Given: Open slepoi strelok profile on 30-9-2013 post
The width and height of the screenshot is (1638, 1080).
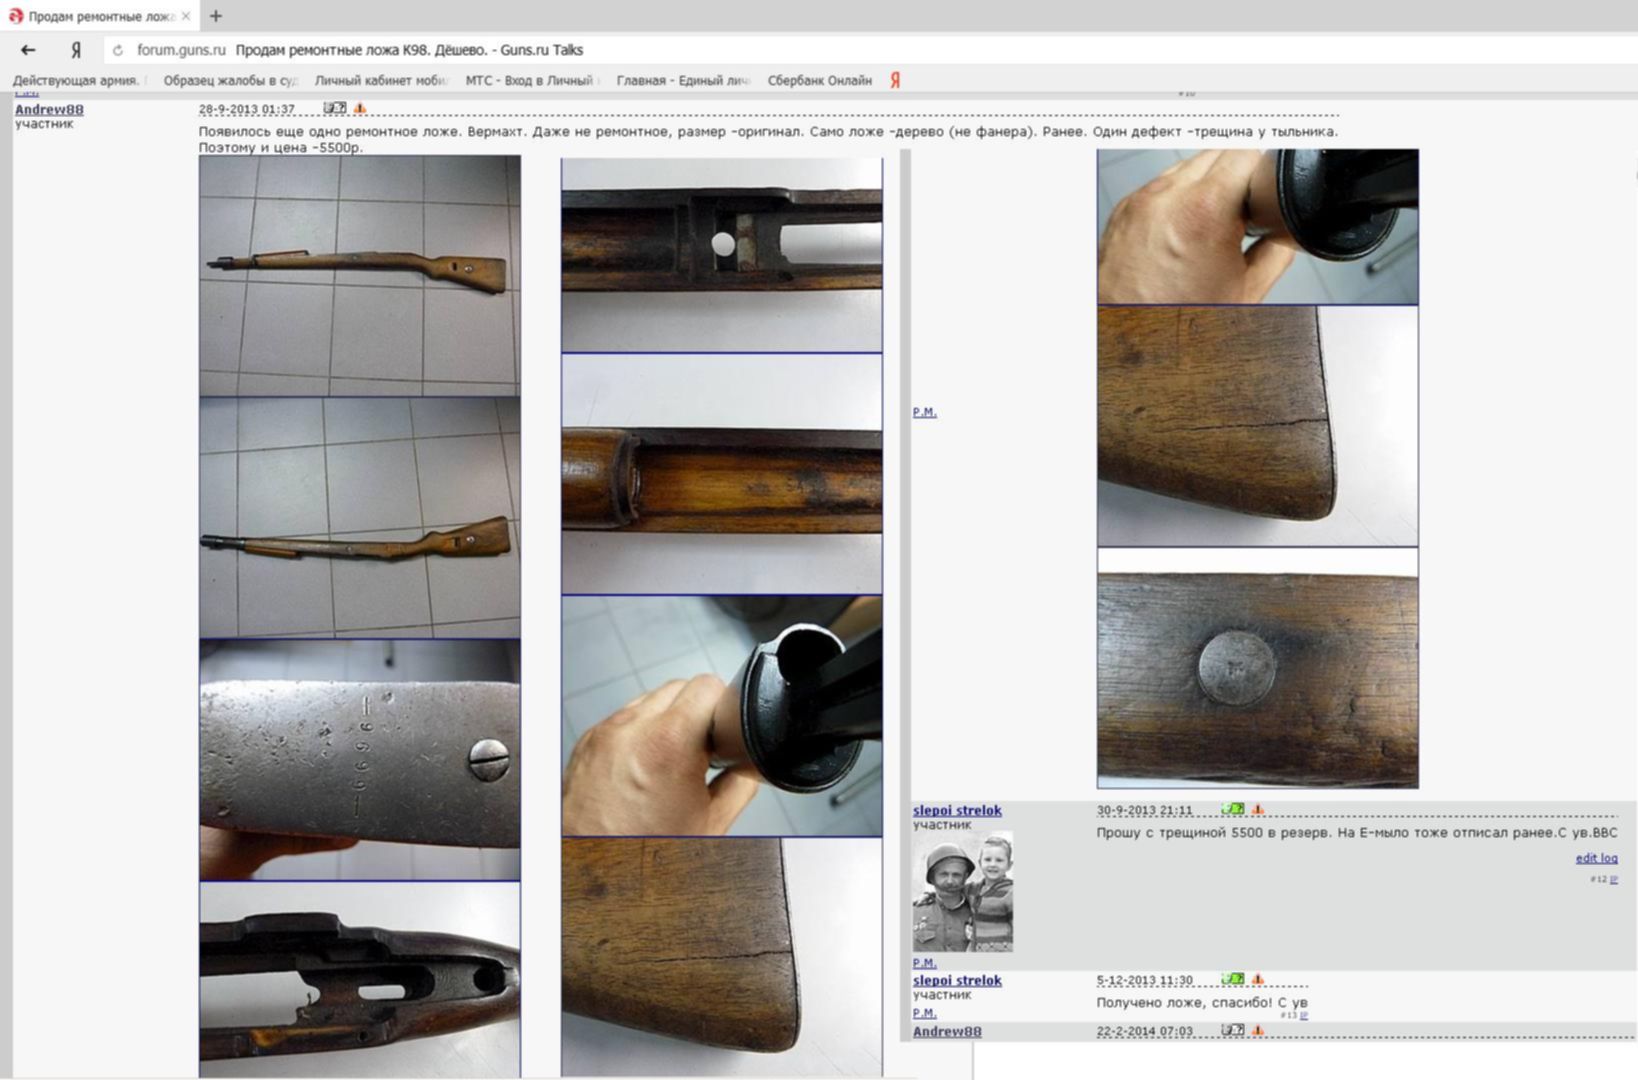Looking at the screenshot, I should [957, 810].
